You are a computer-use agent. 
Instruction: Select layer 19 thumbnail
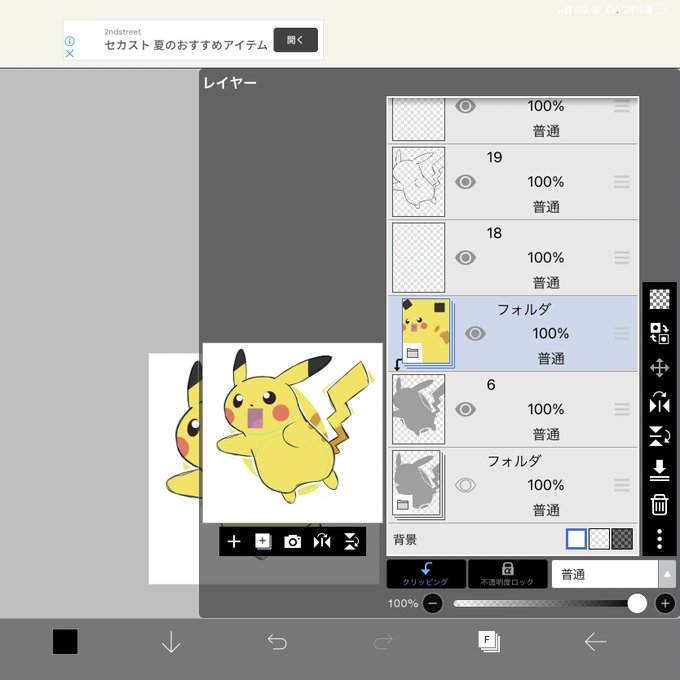pyautogui.click(x=418, y=182)
